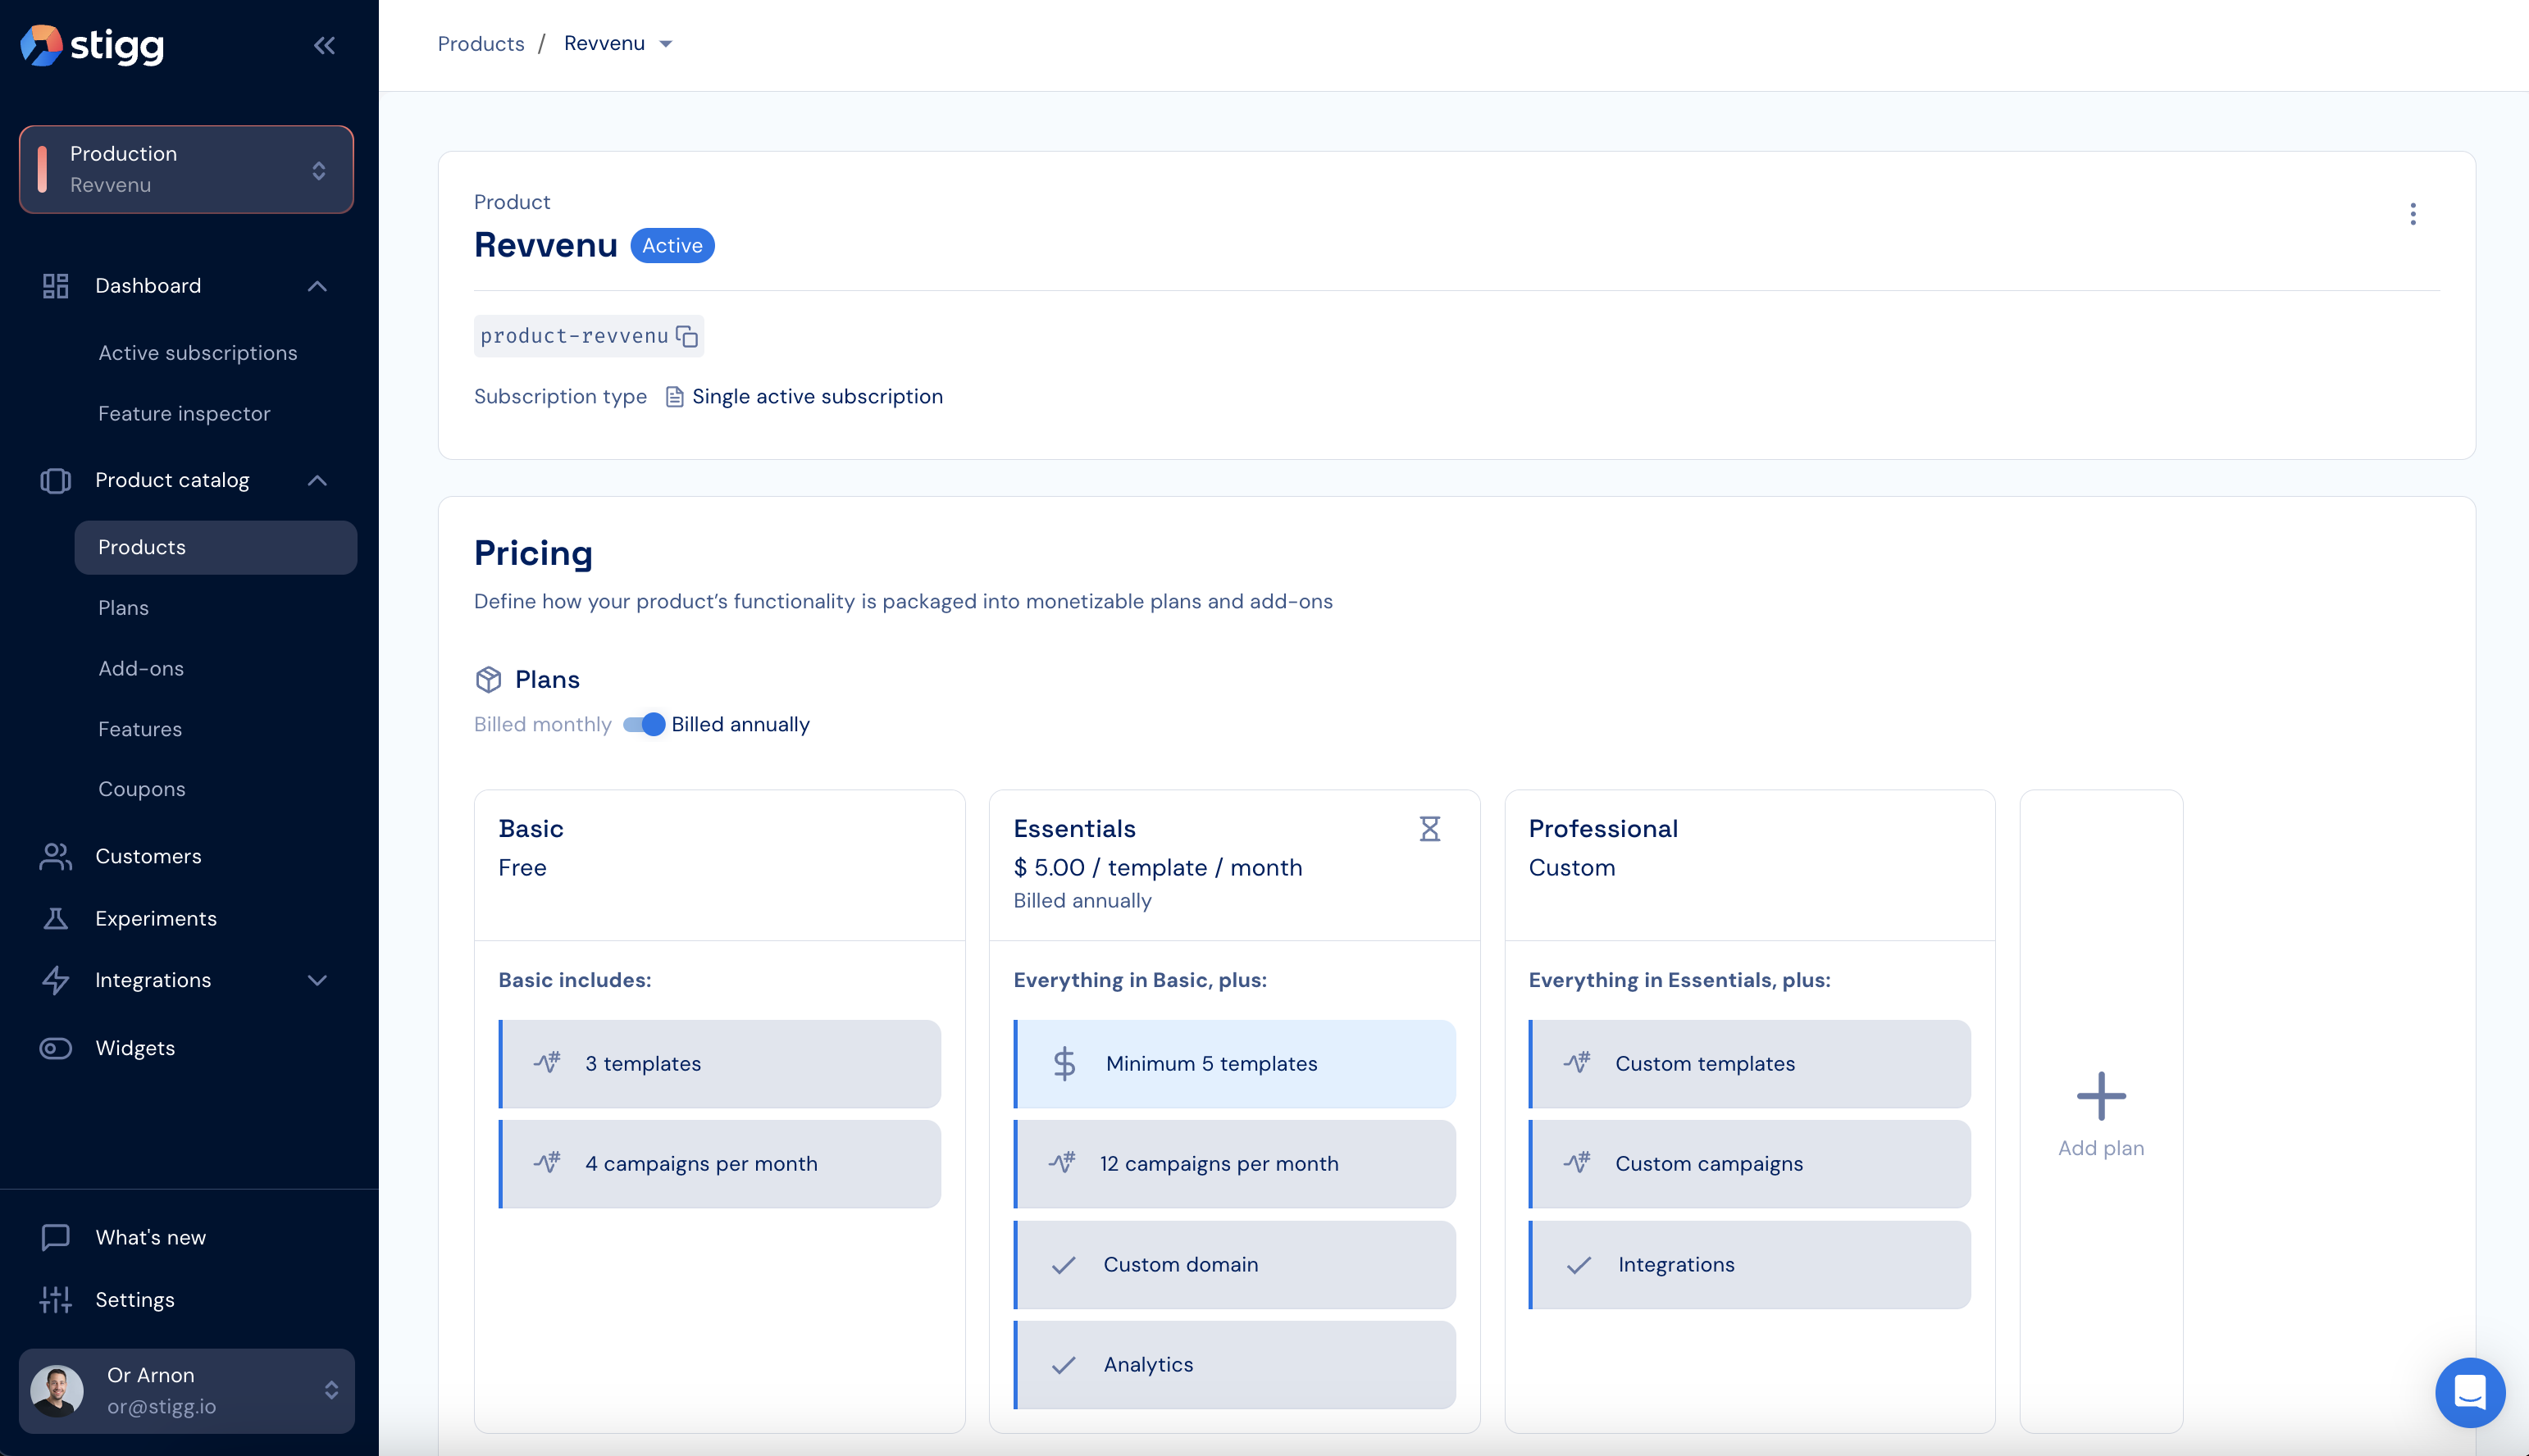
Task: Open the Production environment switcher
Action: (x=187, y=169)
